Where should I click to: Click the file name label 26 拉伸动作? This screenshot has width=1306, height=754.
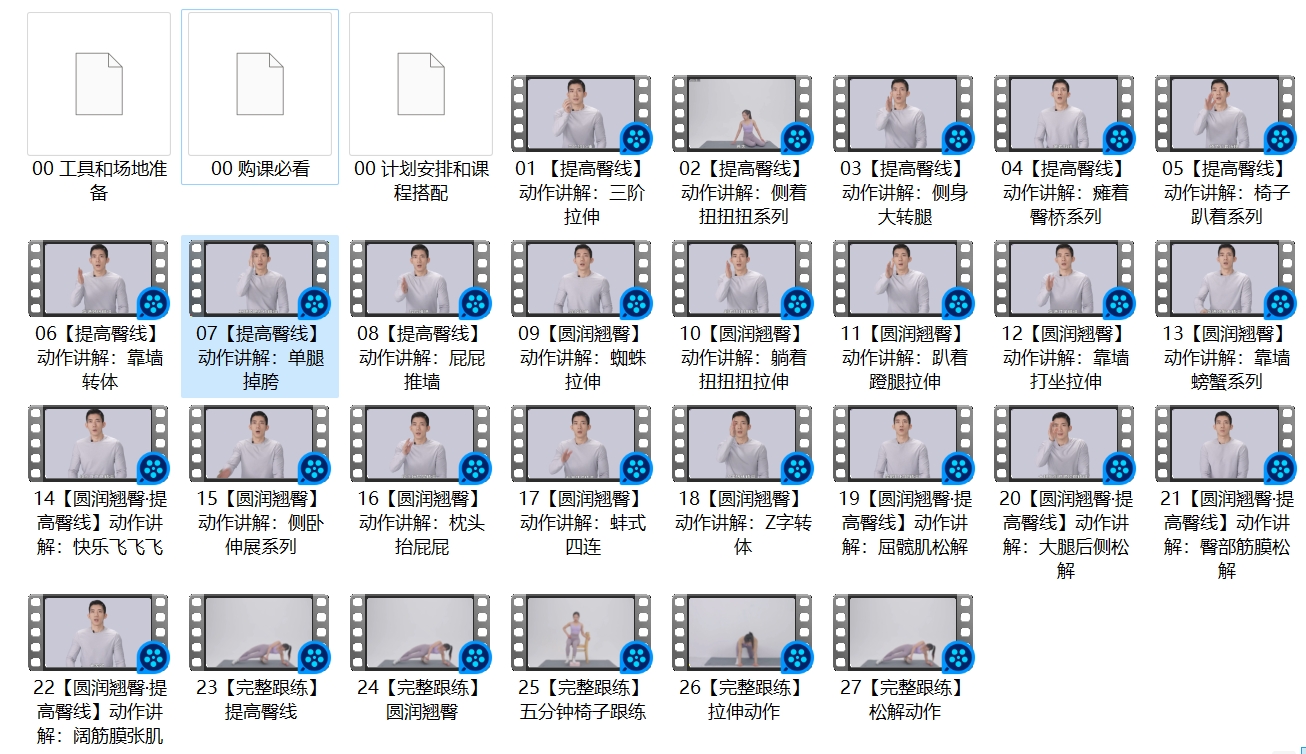742,700
